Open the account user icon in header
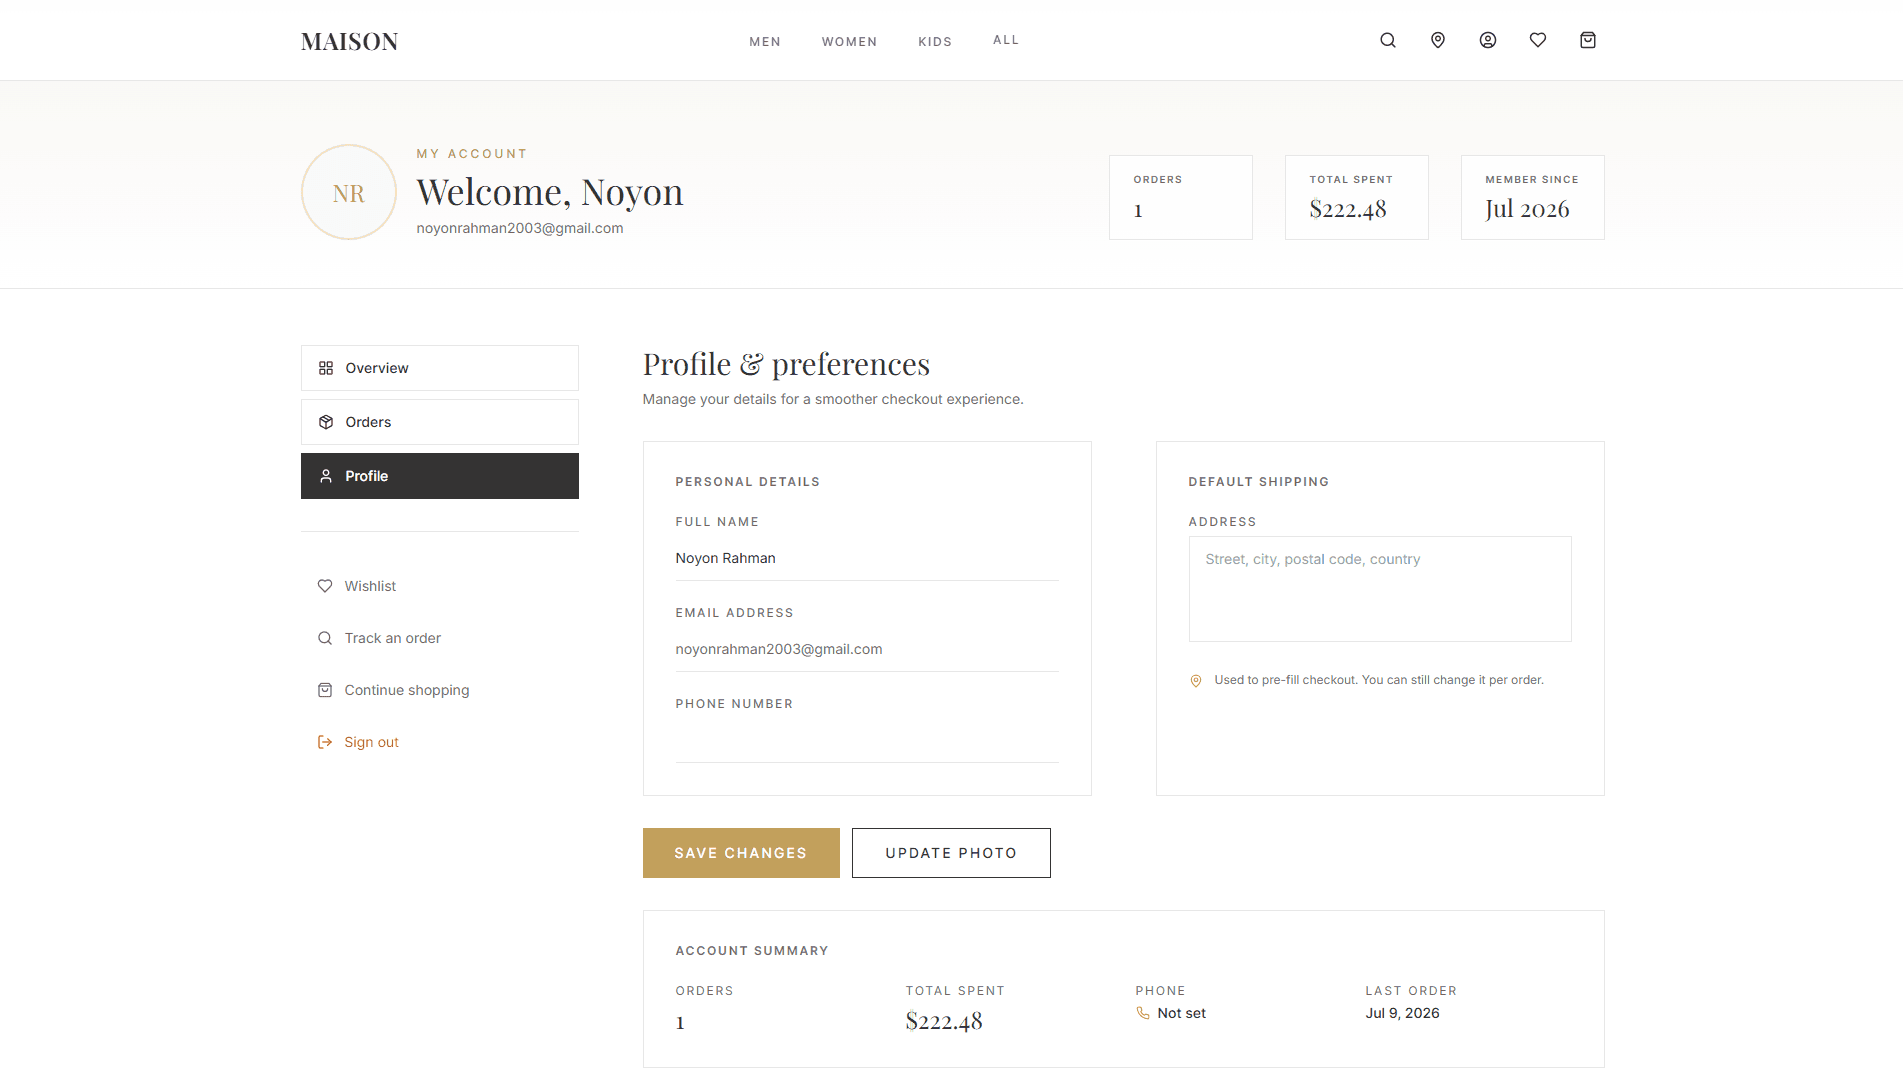 coord(1488,40)
